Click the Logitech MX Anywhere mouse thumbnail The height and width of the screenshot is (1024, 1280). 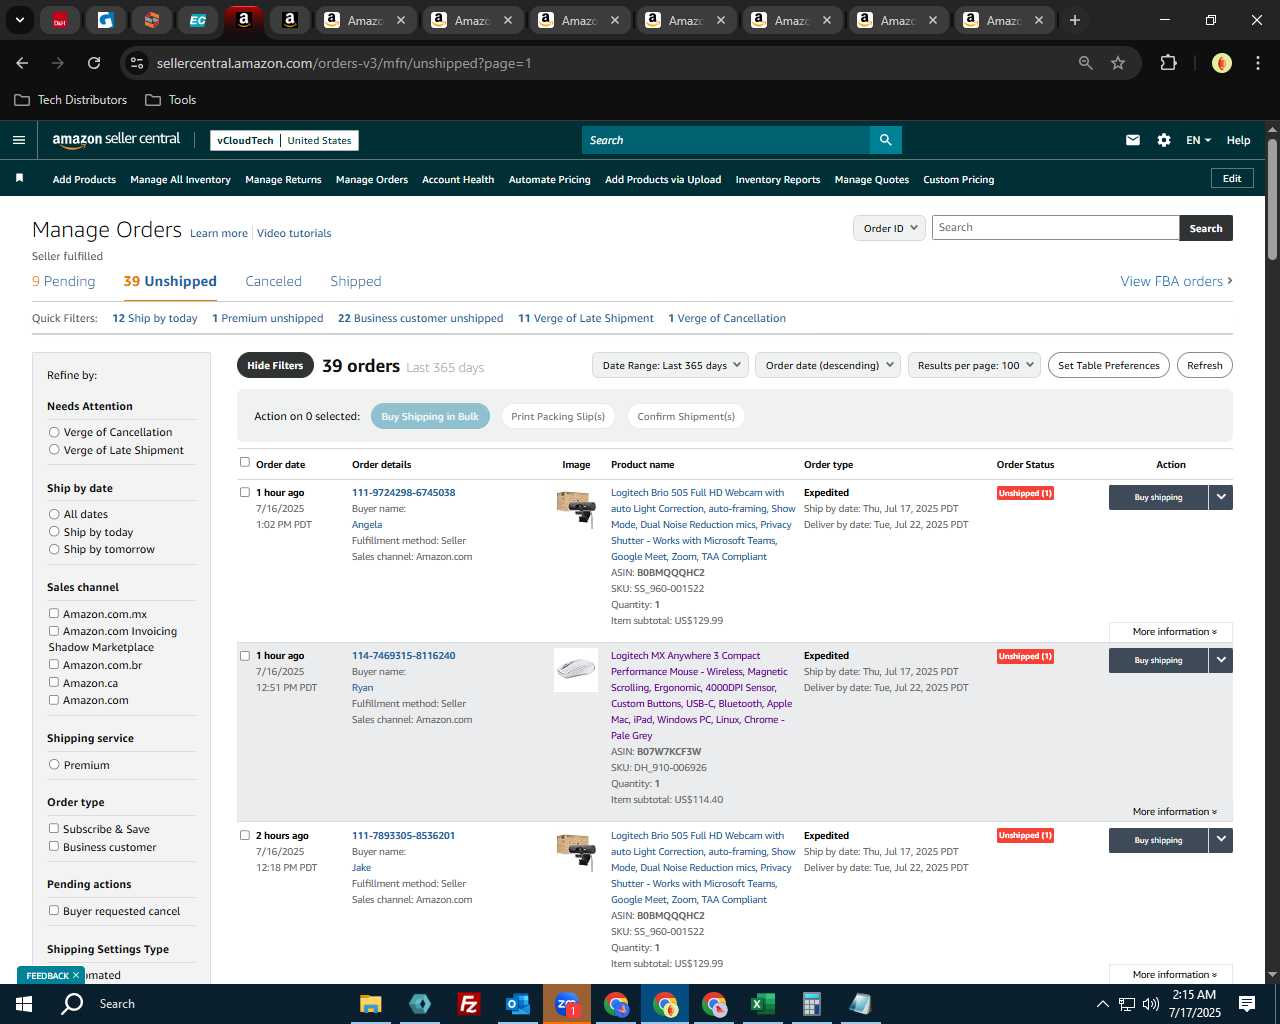(576, 670)
